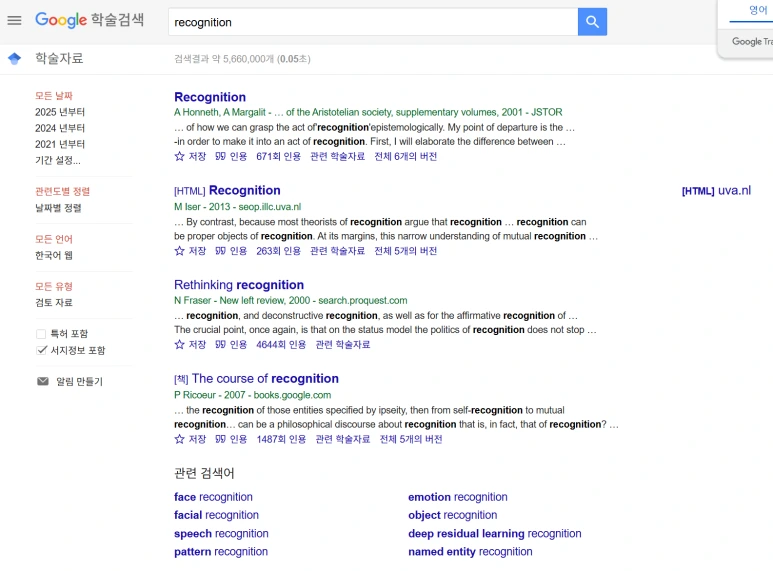This screenshot has width=773, height=571.
Task: Click related search named entity recognition
Action: (x=470, y=551)
